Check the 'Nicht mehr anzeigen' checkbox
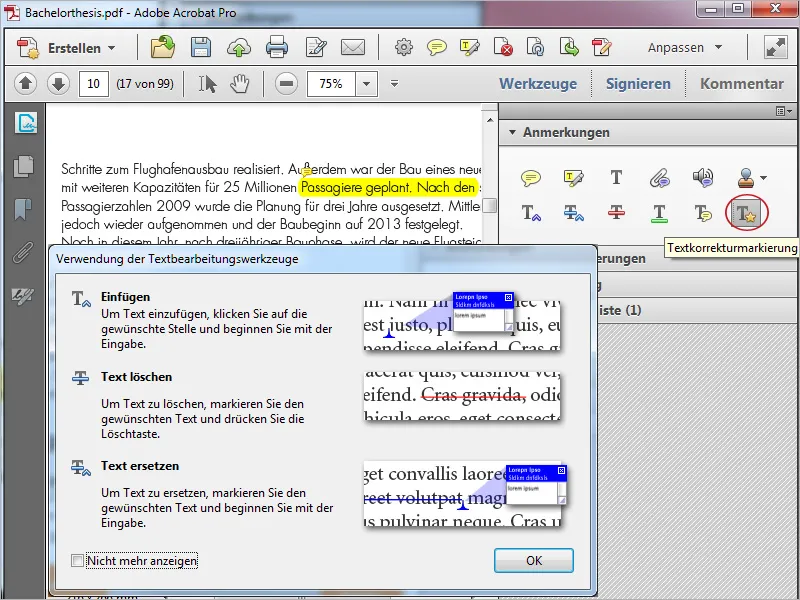This screenshot has height=600, width=800. tap(77, 561)
